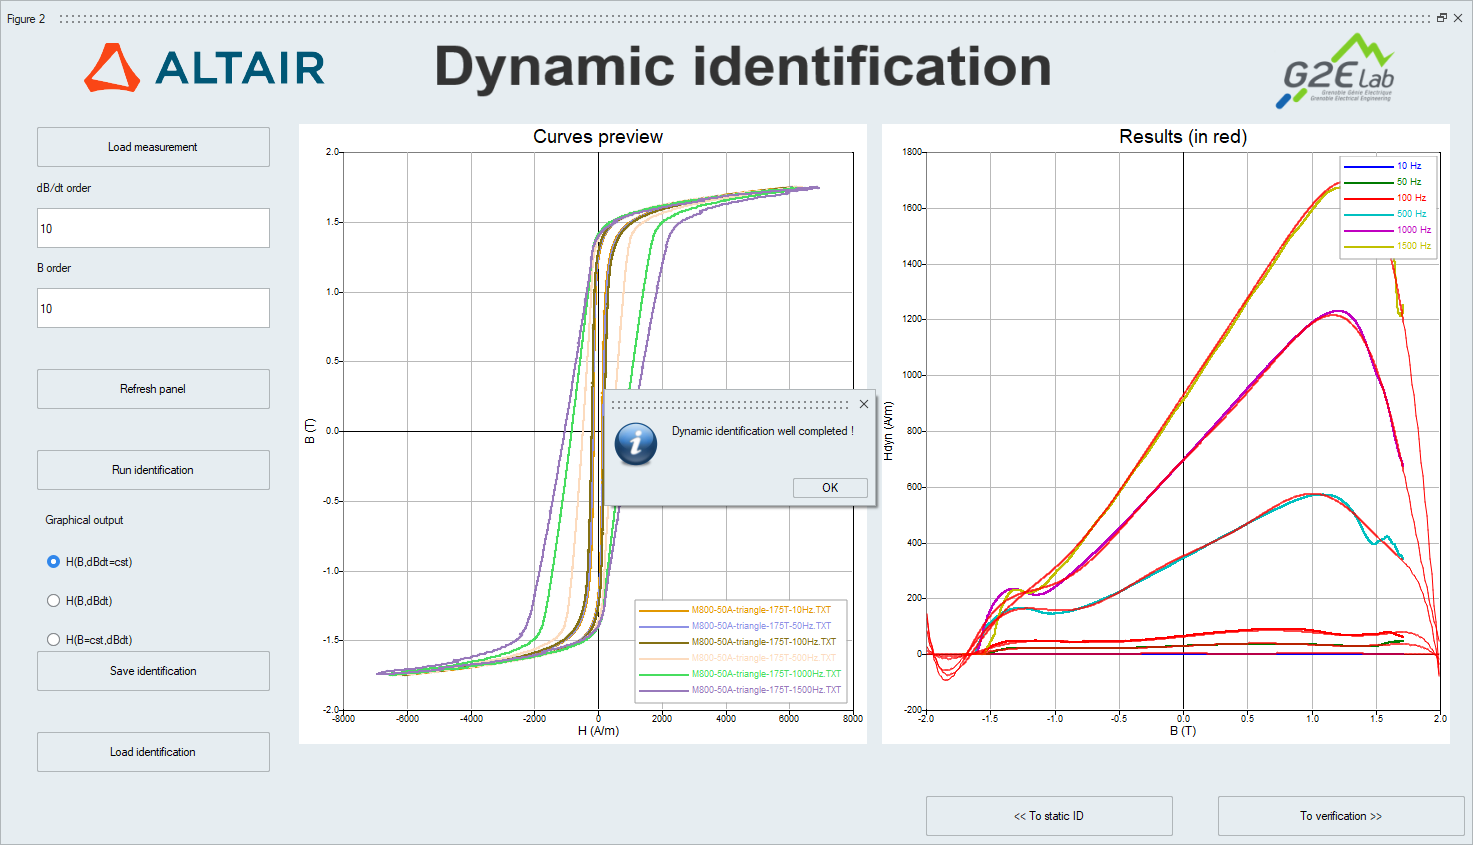Click the blue information icon in dialog

[636, 444]
